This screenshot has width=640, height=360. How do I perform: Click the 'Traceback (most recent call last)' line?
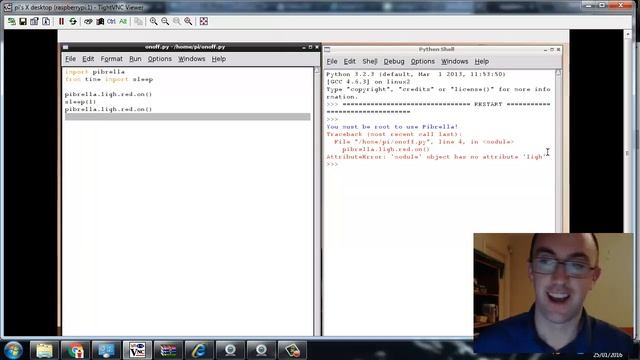click(394, 134)
